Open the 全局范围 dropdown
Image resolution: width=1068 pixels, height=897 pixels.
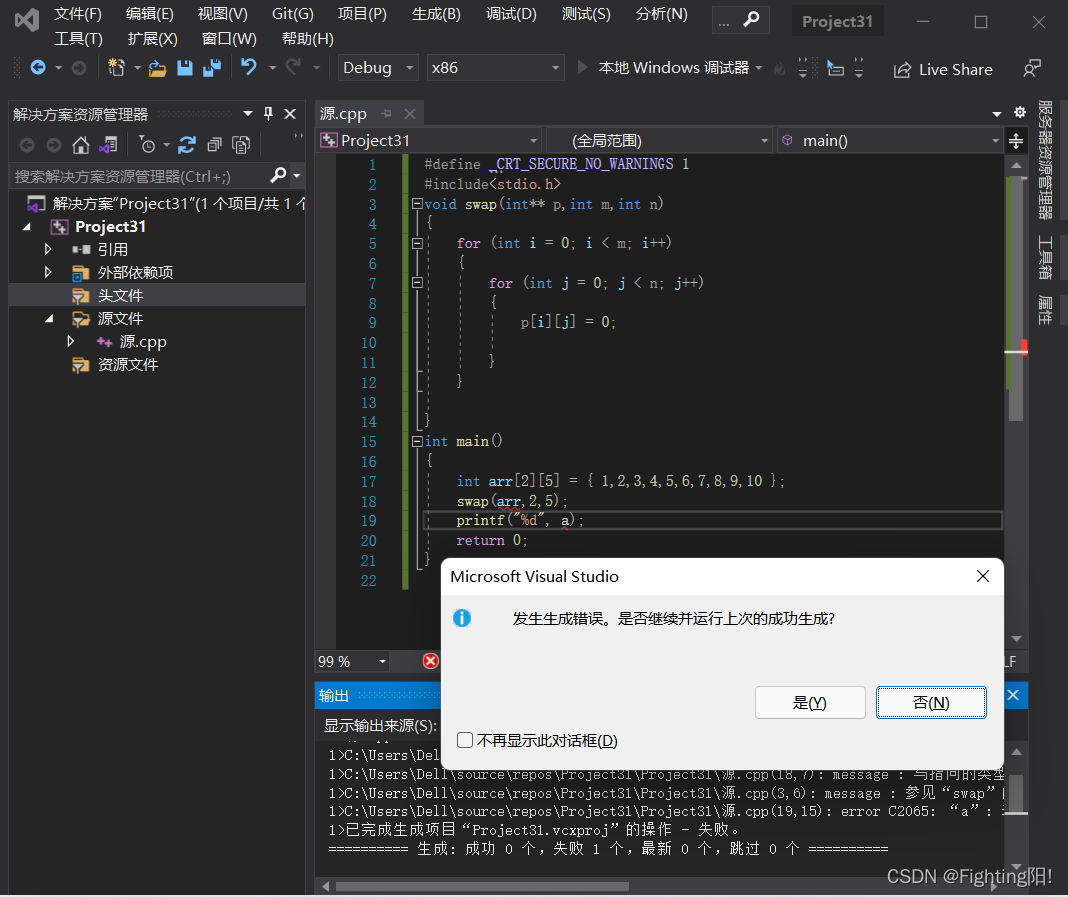coord(659,141)
